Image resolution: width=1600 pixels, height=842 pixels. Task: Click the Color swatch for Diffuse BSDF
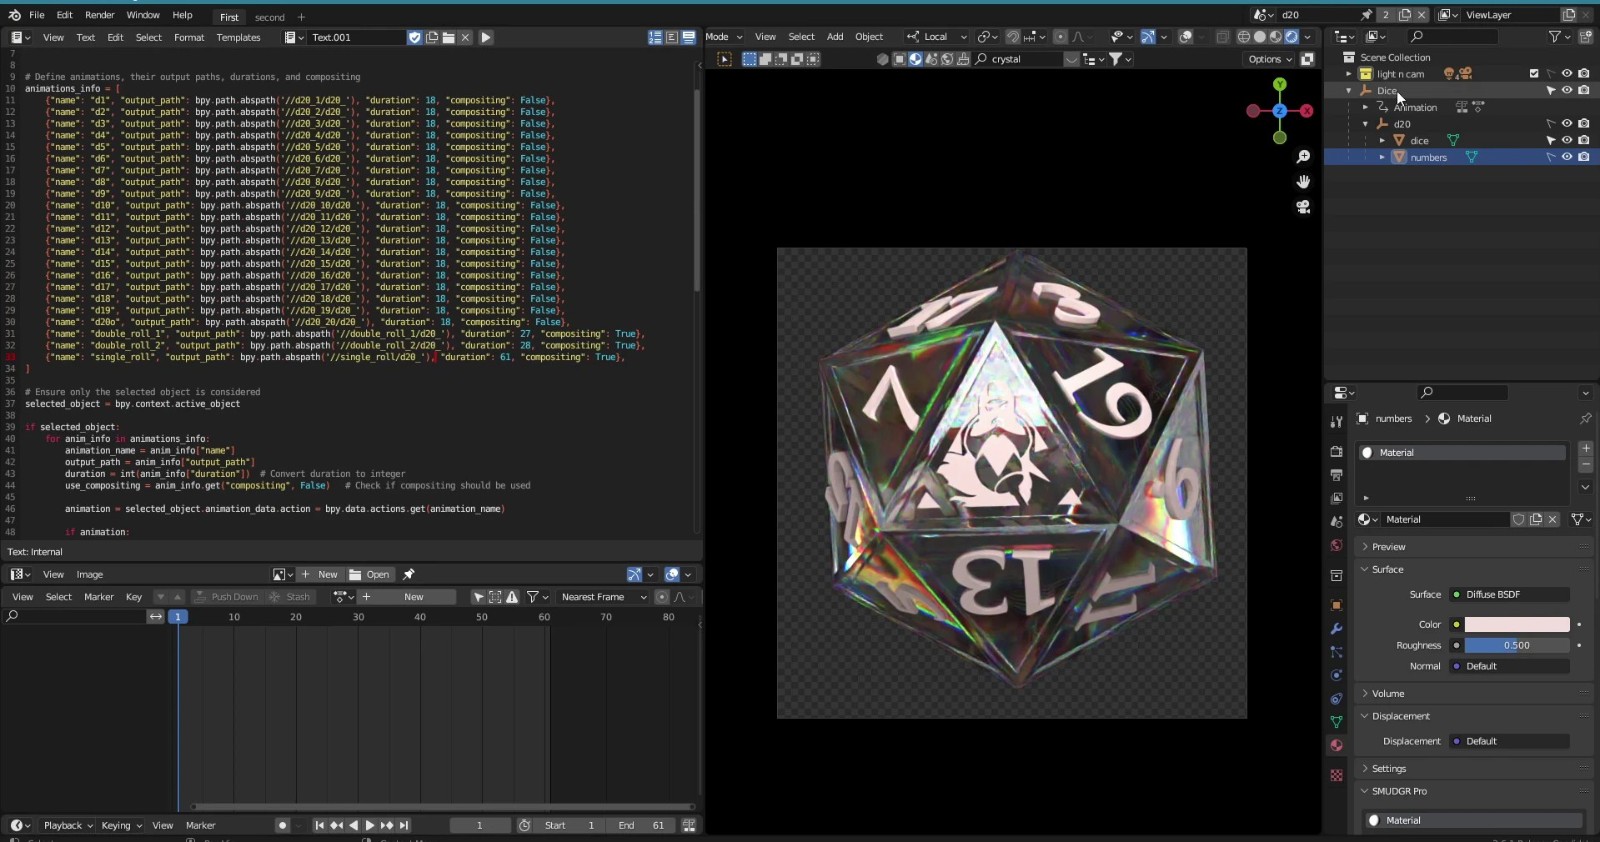pos(1517,624)
